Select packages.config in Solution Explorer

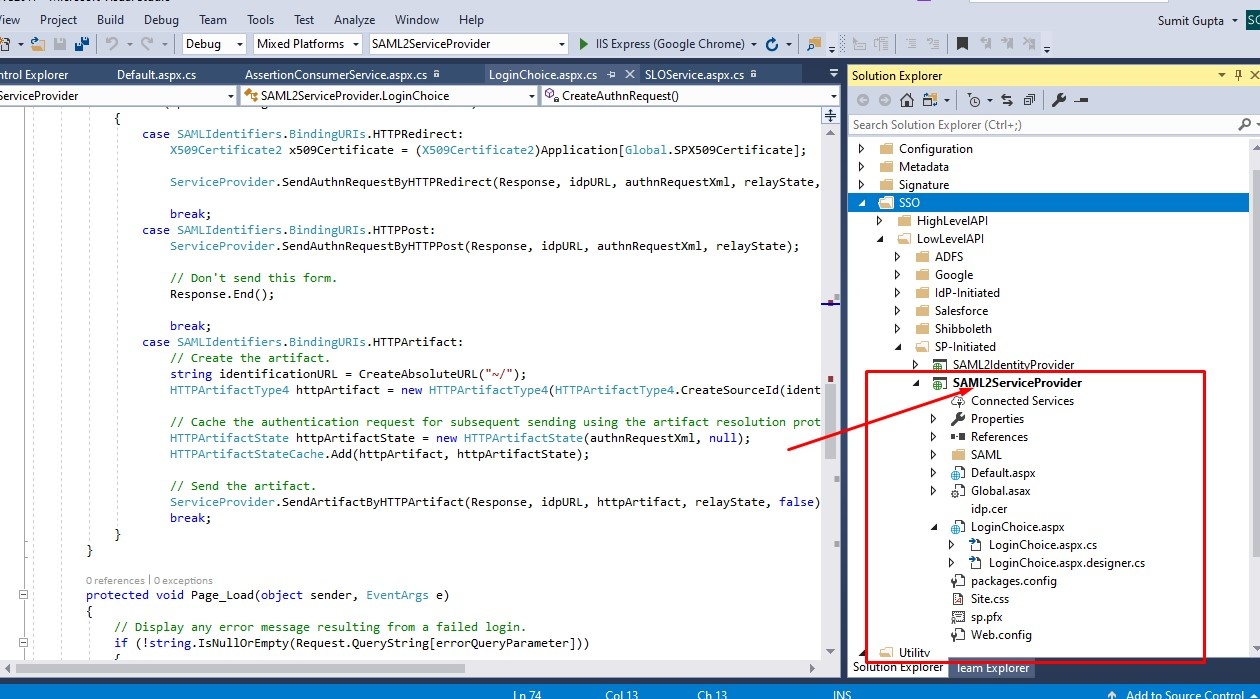1013,581
